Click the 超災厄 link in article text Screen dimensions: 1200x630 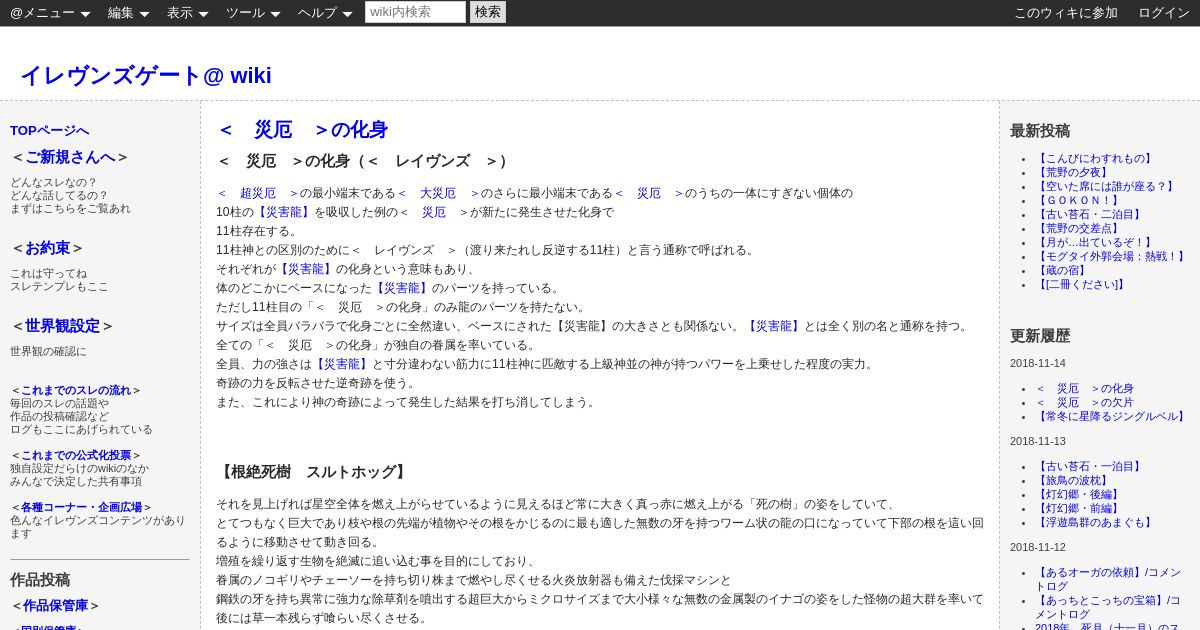click(x=257, y=193)
